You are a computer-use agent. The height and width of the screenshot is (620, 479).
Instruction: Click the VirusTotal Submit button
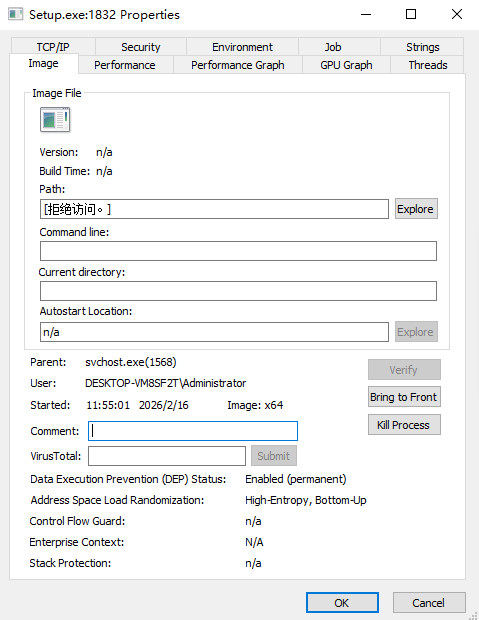(x=274, y=456)
